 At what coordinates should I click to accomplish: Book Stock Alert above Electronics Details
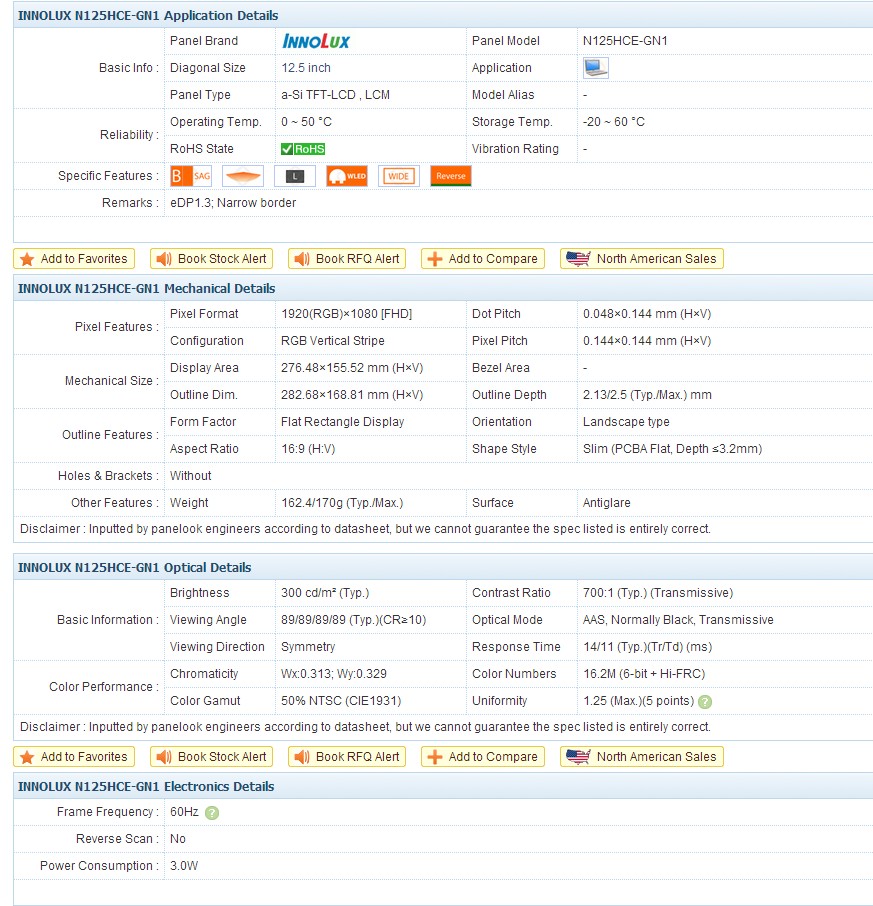point(211,757)
